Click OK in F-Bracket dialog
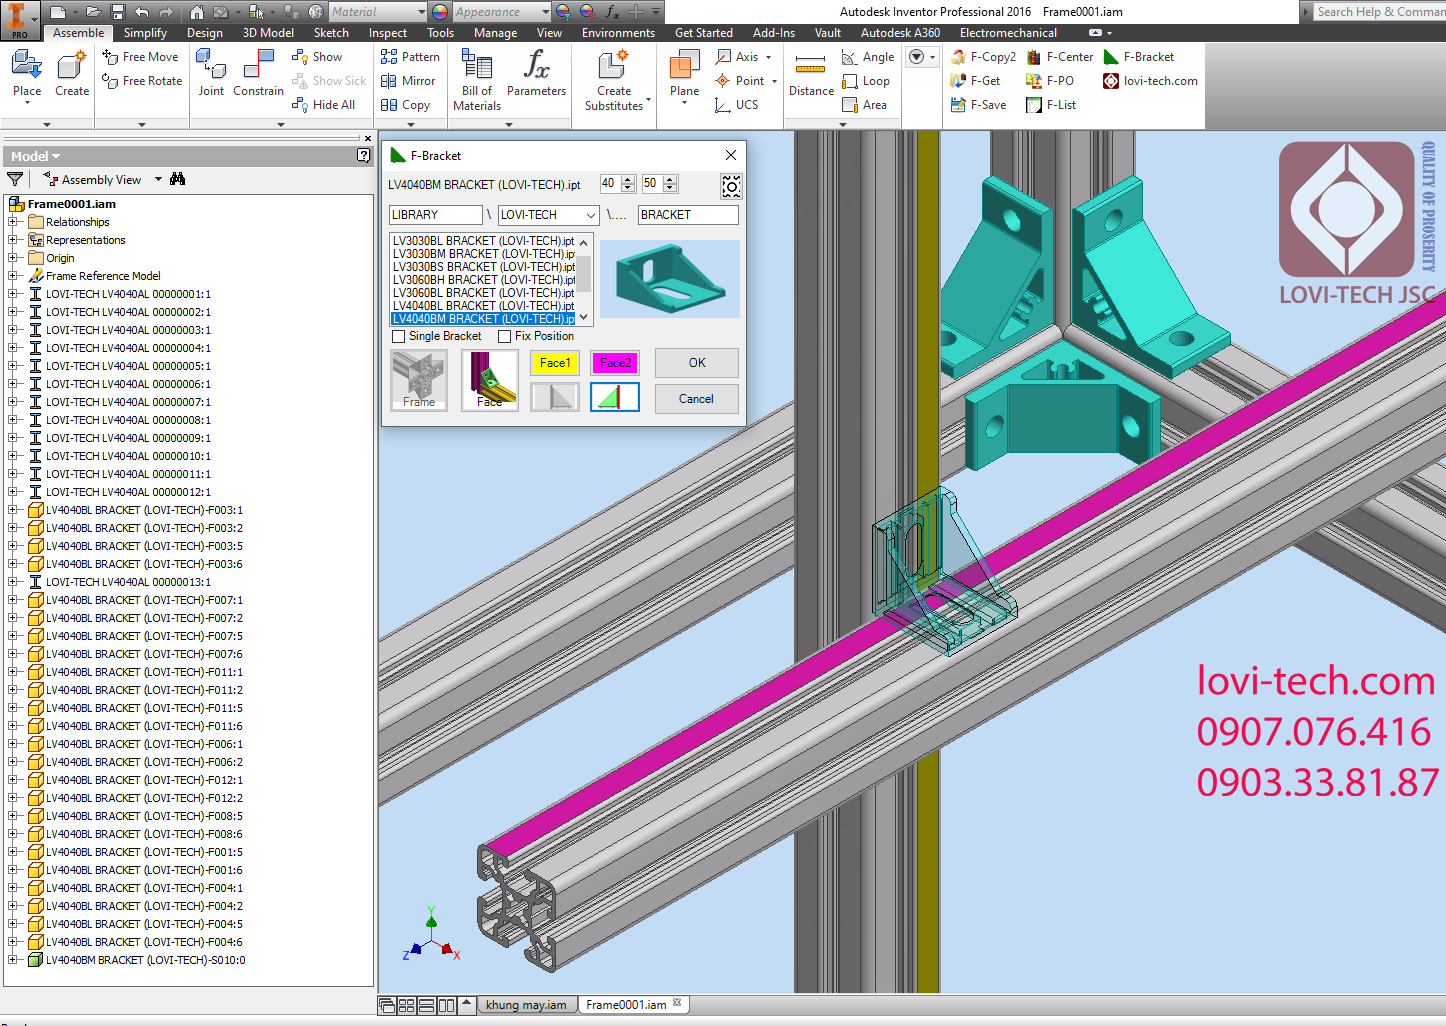Screen dimensions: 1446x1026 (697, 363)
